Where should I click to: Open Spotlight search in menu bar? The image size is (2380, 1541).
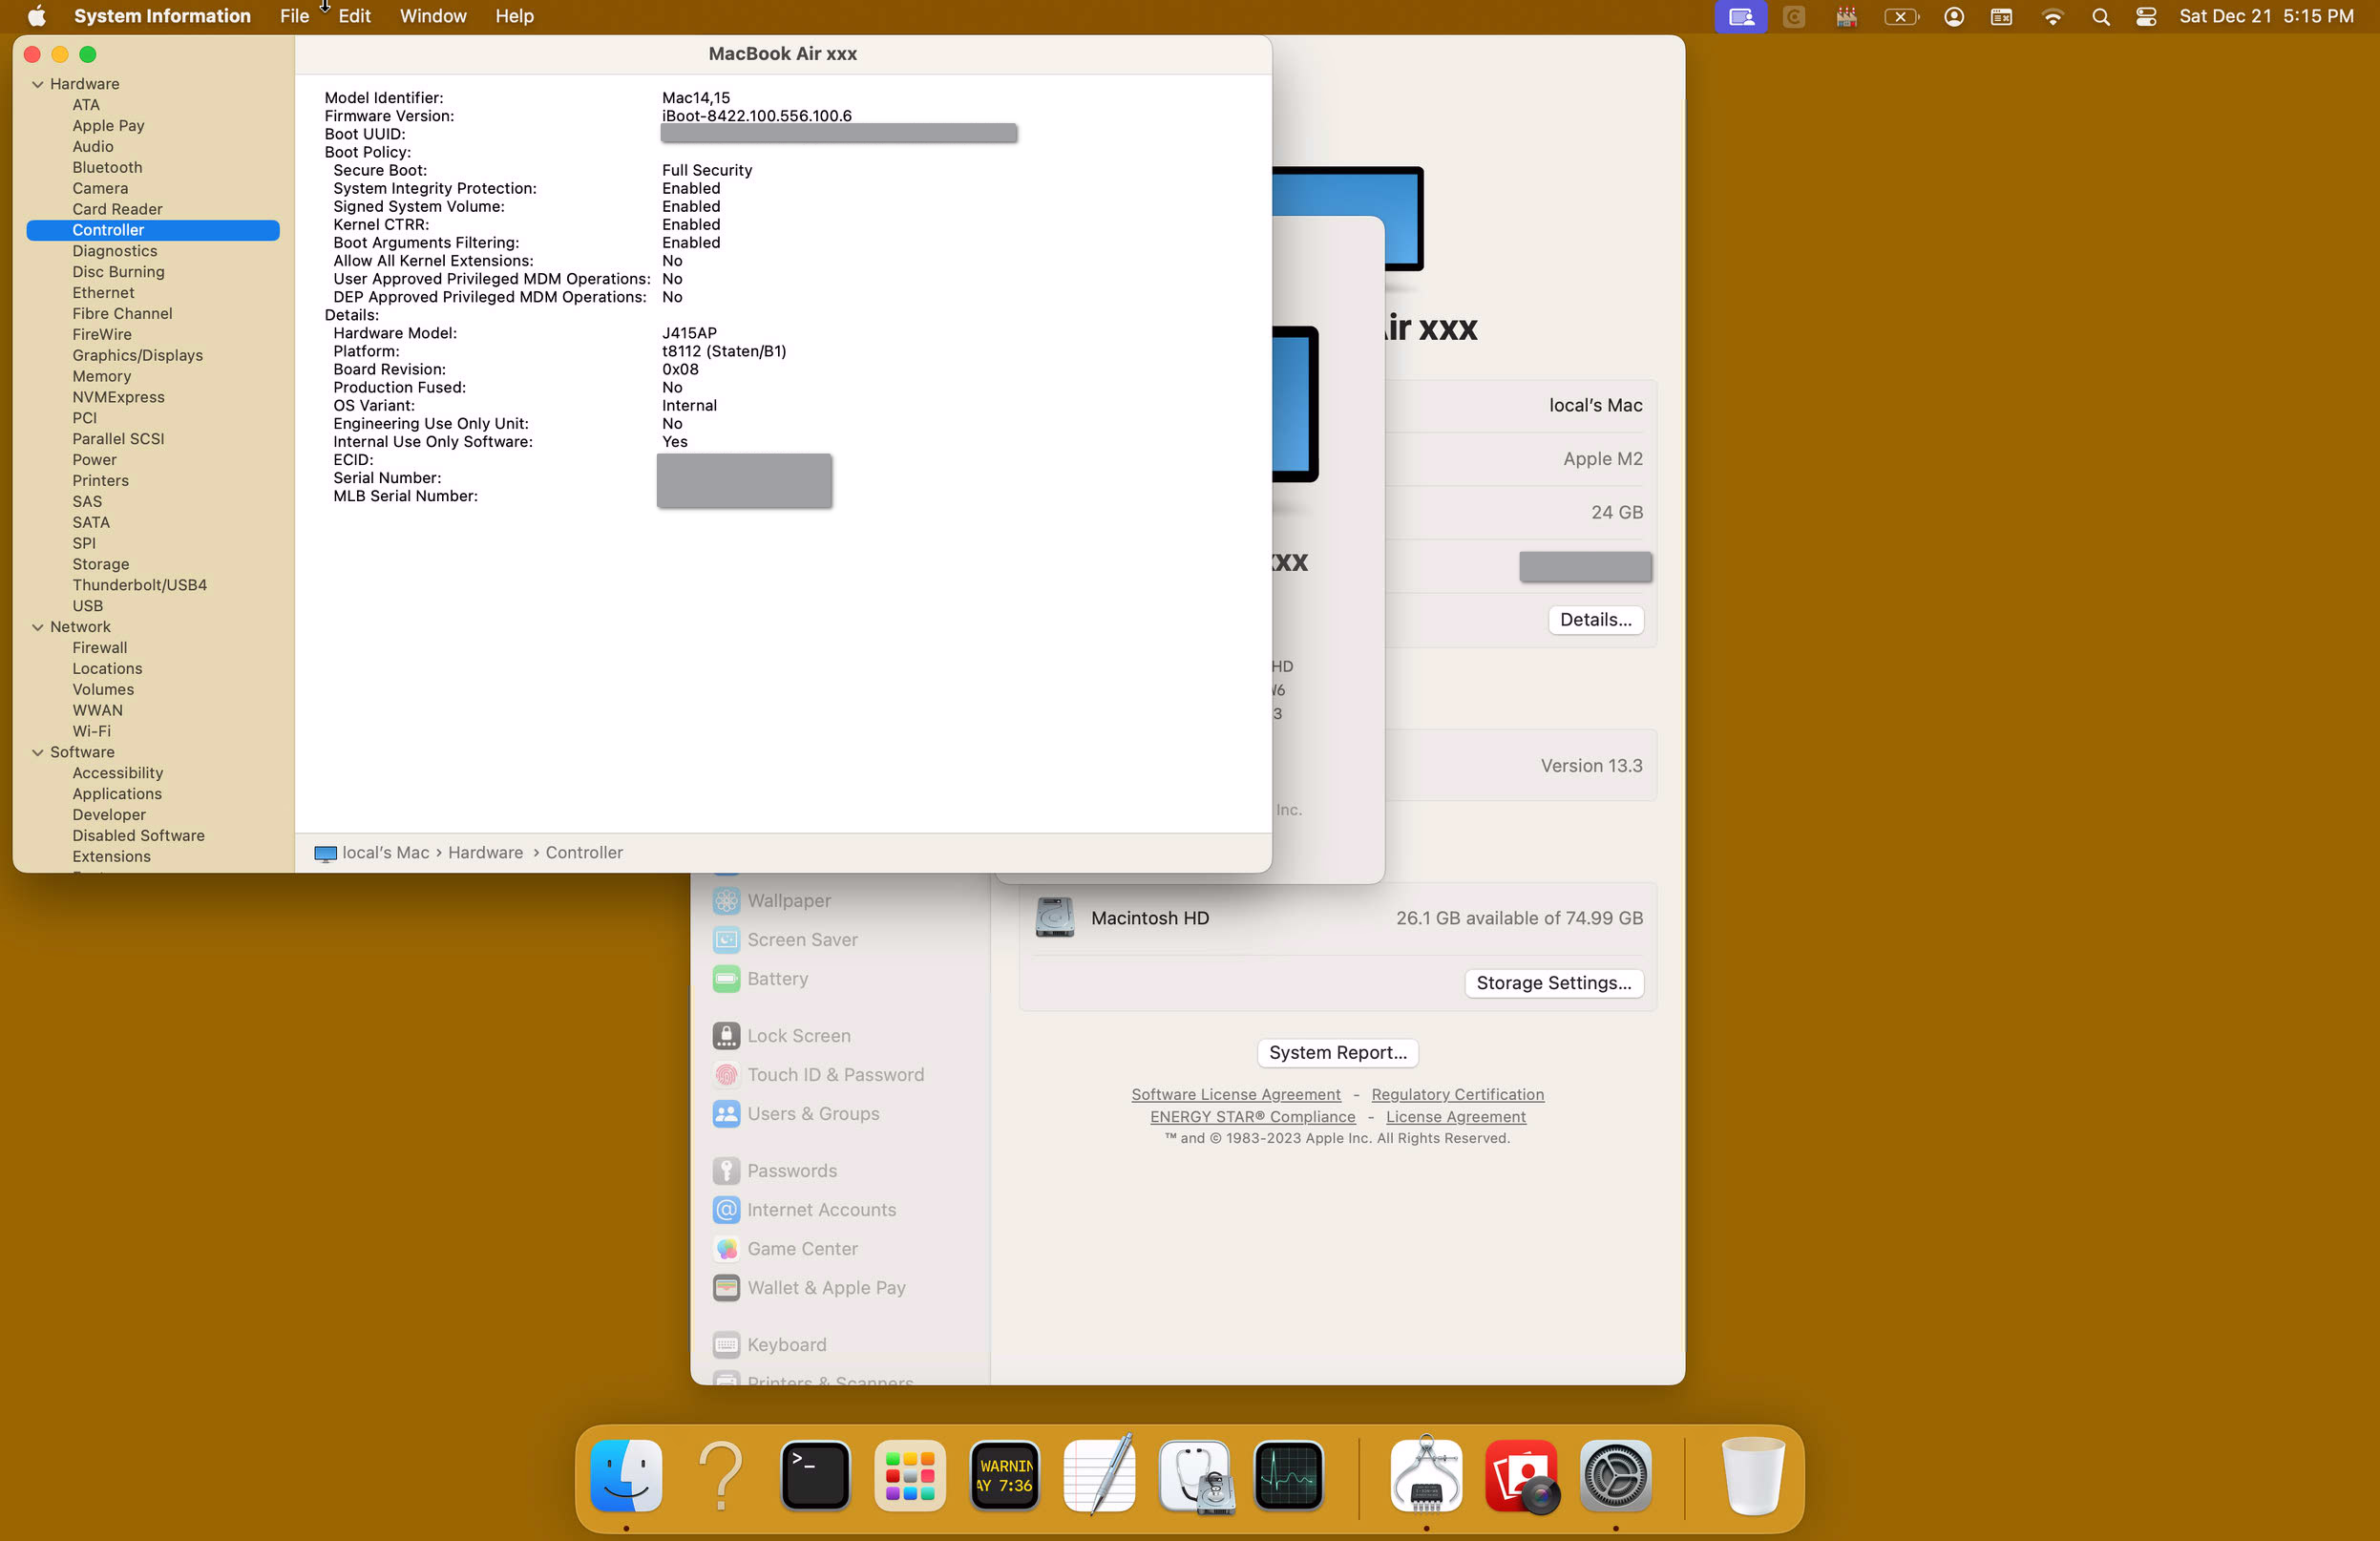2100,16
